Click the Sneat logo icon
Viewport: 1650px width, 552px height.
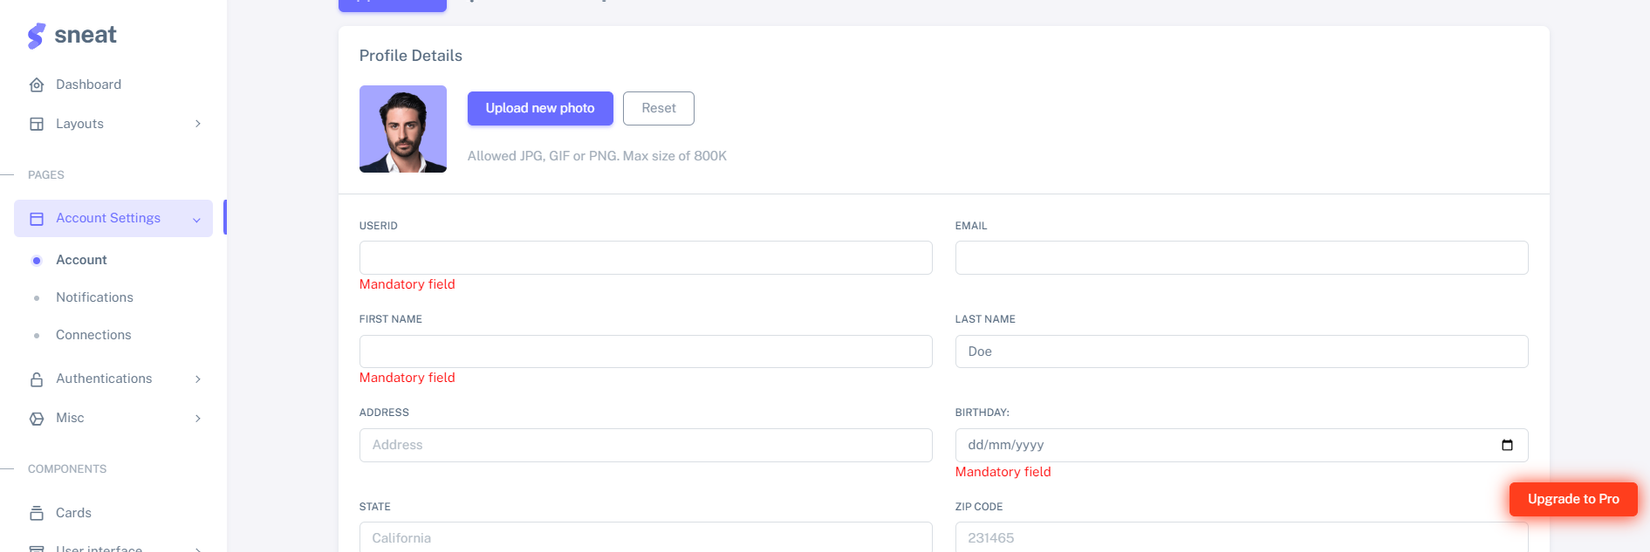click(36, 36)
